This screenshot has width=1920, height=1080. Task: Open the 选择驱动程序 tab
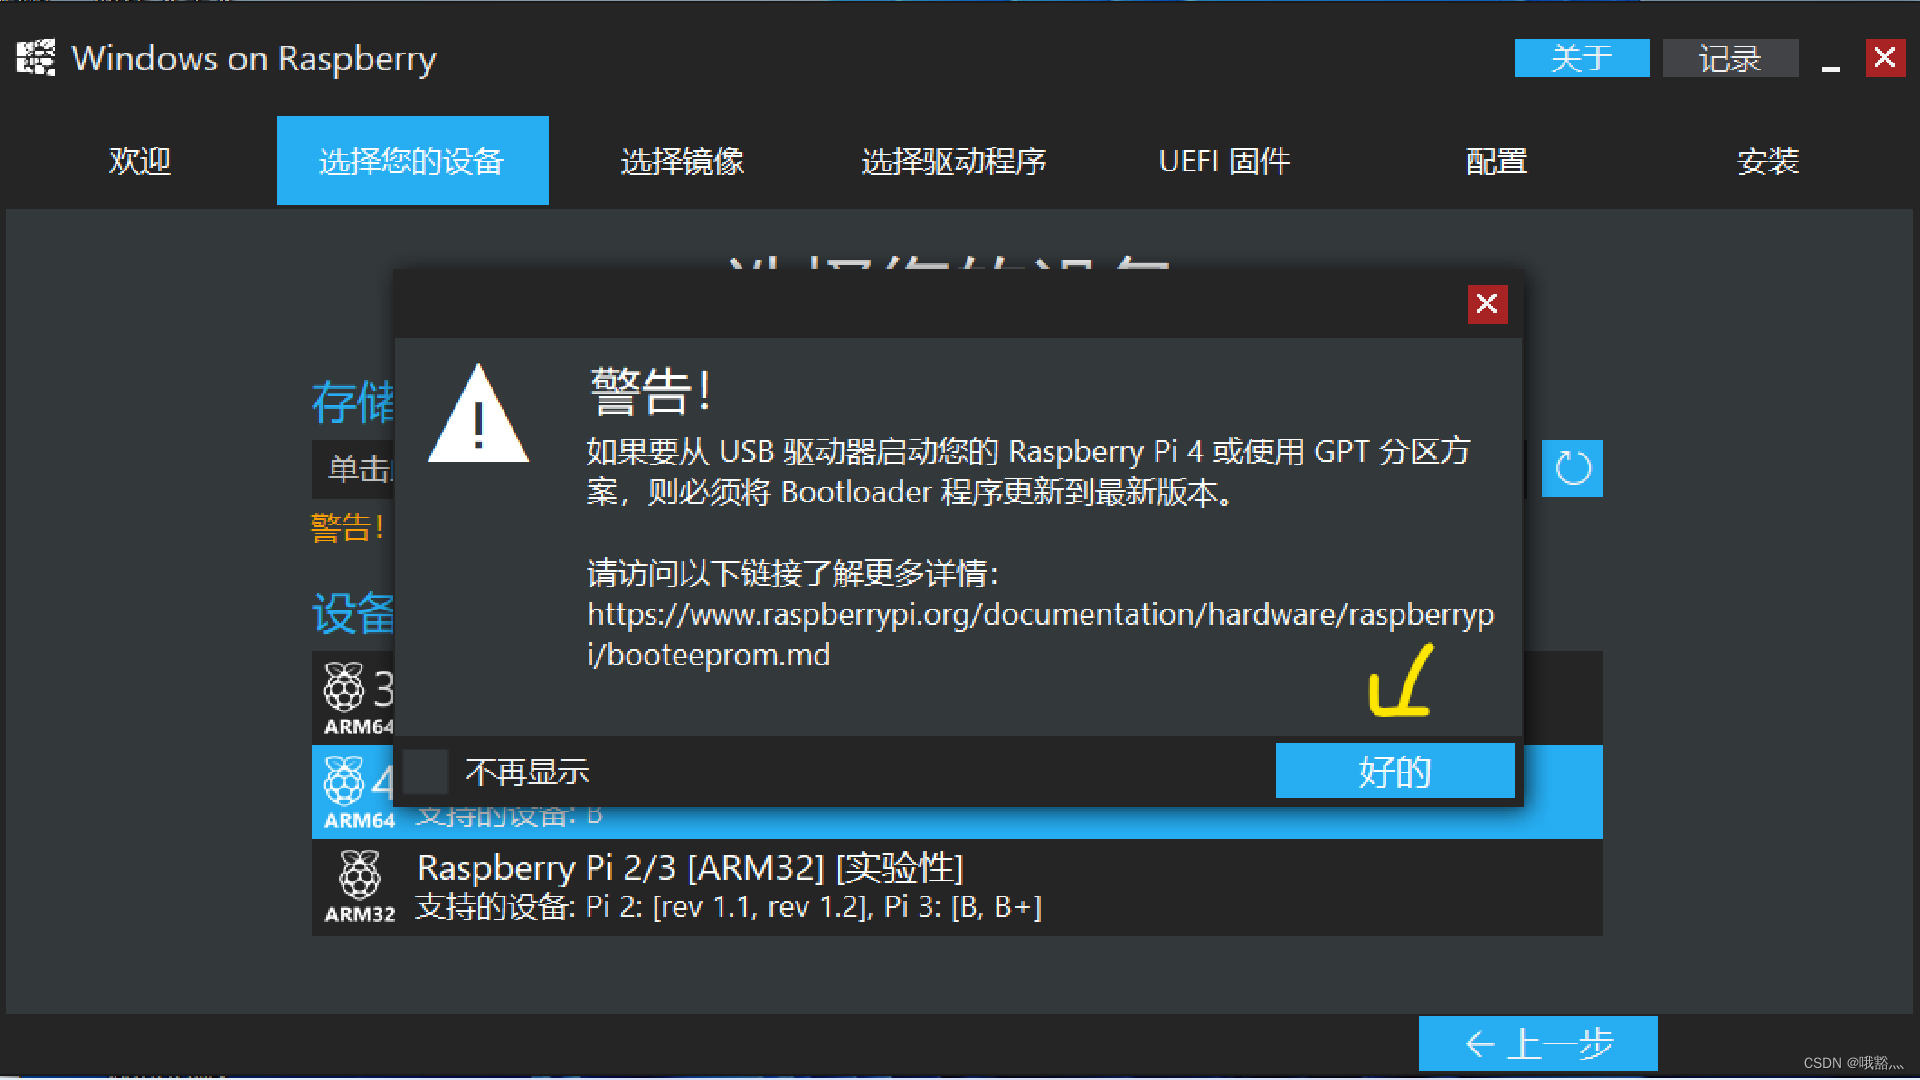953,161
